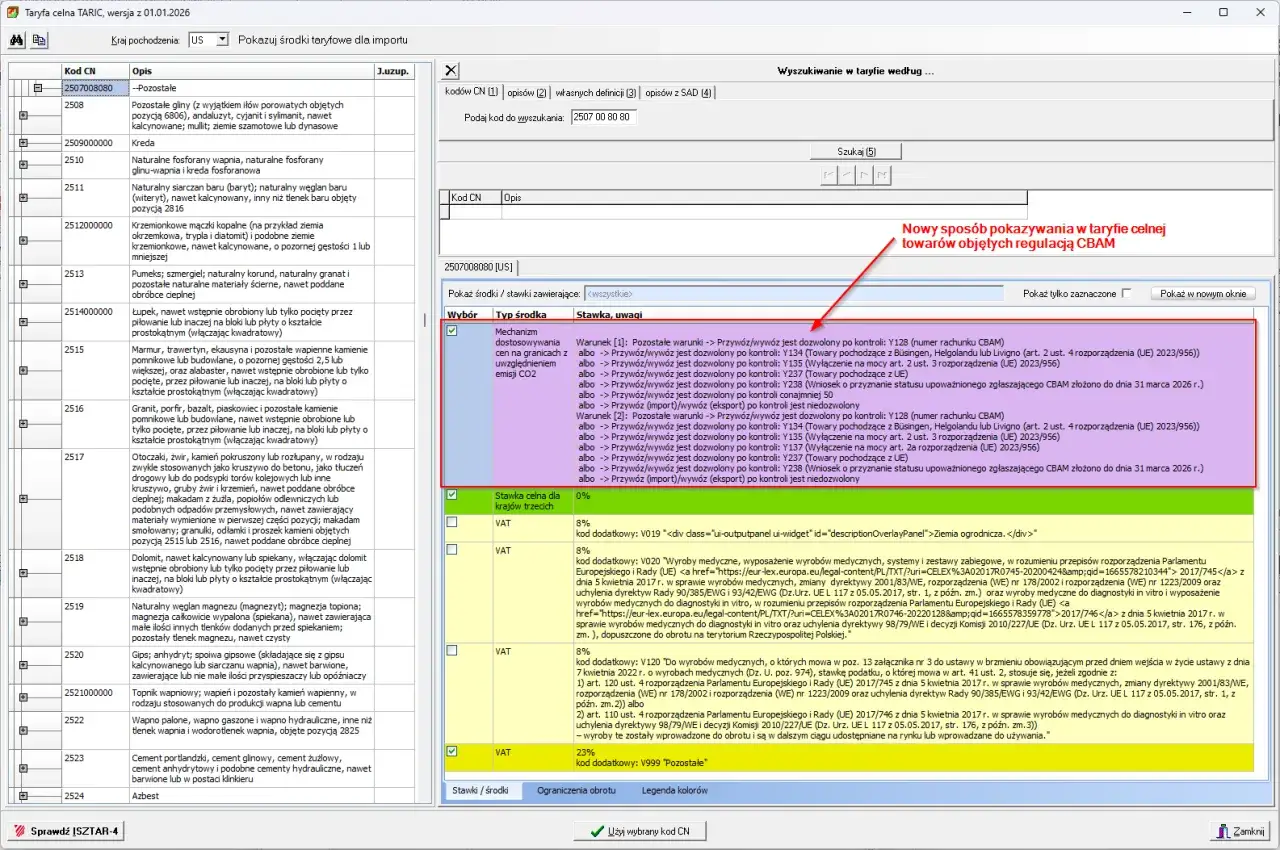Click the copy icon in the toolbar
1280x850 pixels.
pos(39,40)
